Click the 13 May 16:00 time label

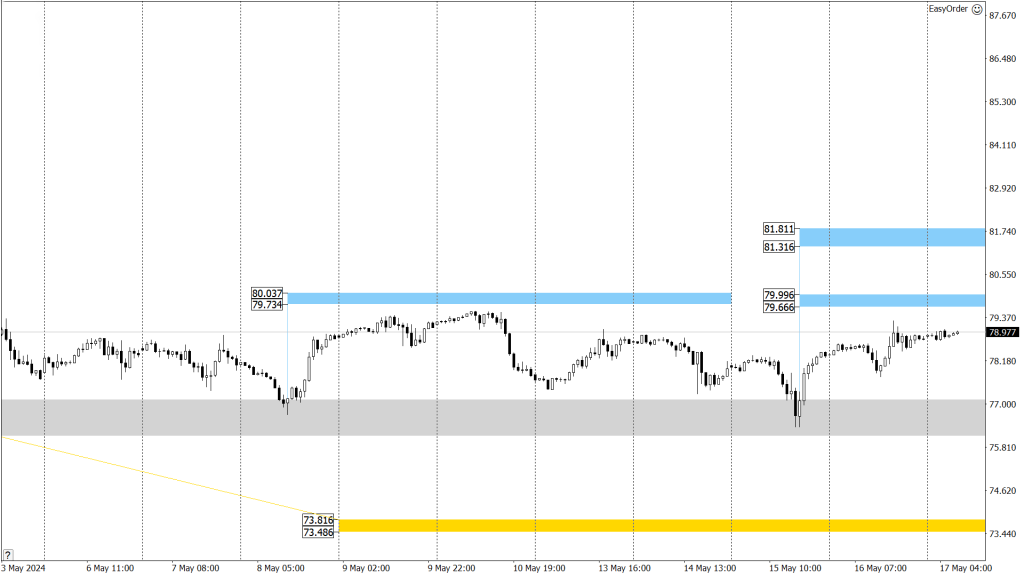pos(624,568)
